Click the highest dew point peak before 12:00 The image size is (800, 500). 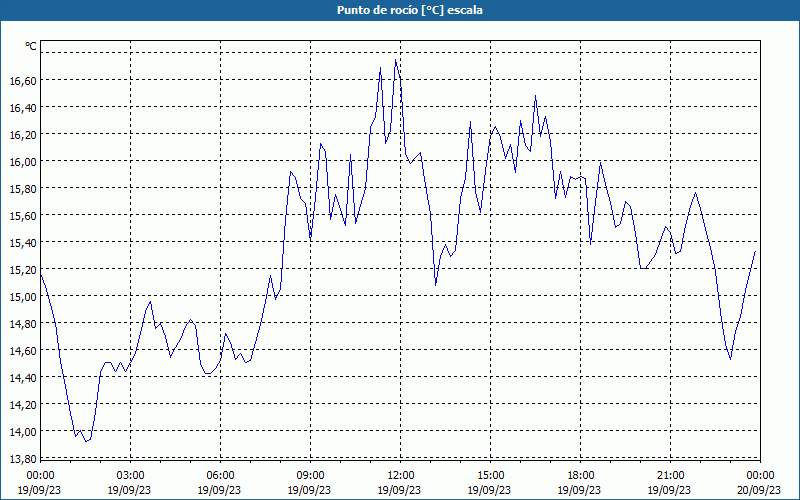click(395, 60)
